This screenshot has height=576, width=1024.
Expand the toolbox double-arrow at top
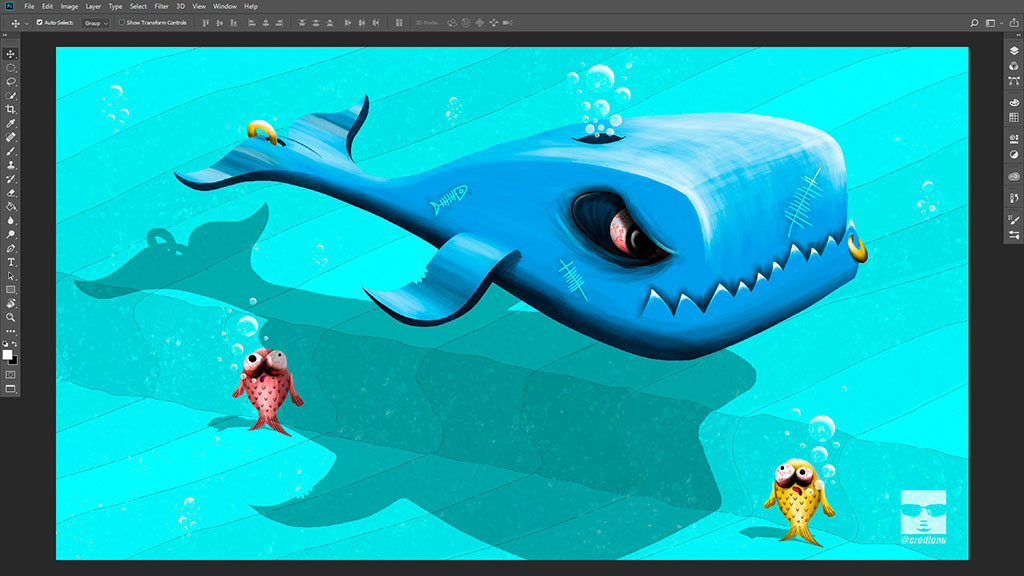(5, 35)
